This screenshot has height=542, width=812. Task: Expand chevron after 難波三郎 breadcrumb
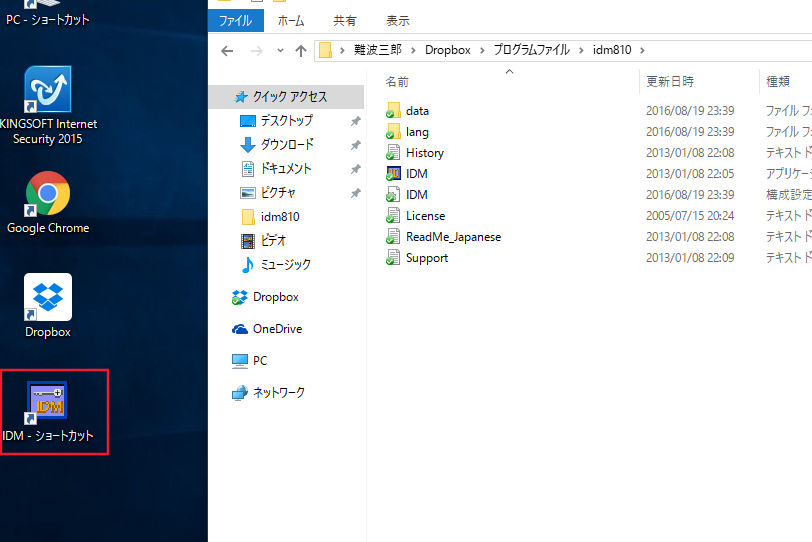tap(413, 50)
